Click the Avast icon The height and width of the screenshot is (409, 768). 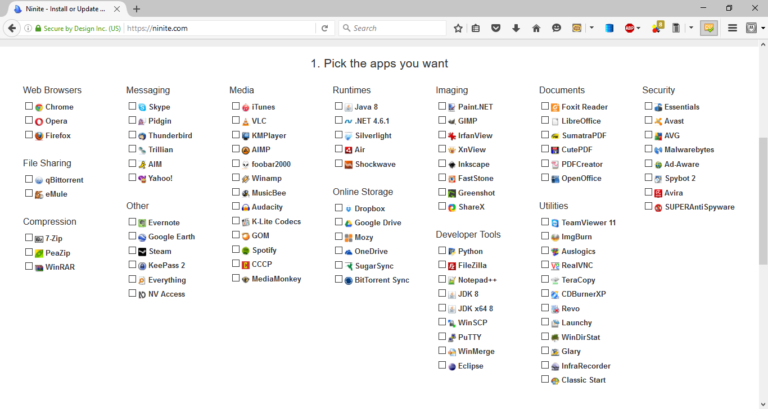coord(658,121)
